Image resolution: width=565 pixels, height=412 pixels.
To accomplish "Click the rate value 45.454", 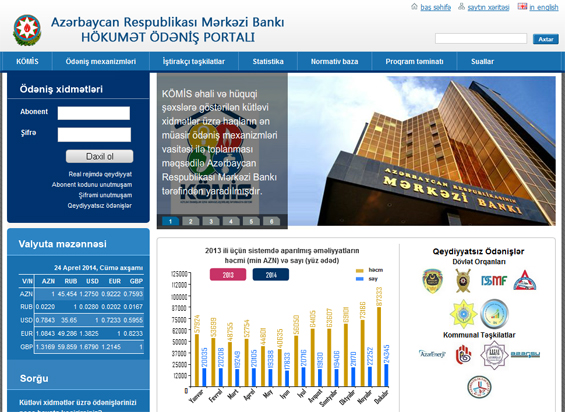I will [67, 294].
